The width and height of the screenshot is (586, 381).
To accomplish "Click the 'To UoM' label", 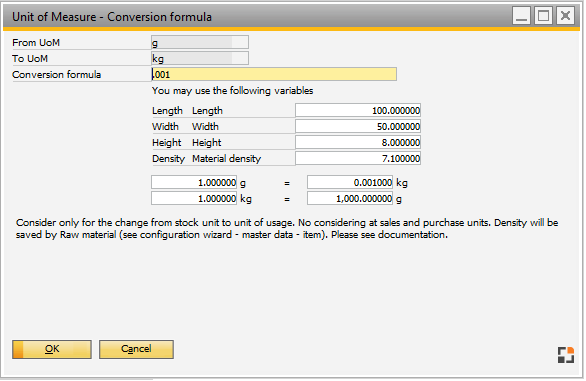I will point(30,59).
